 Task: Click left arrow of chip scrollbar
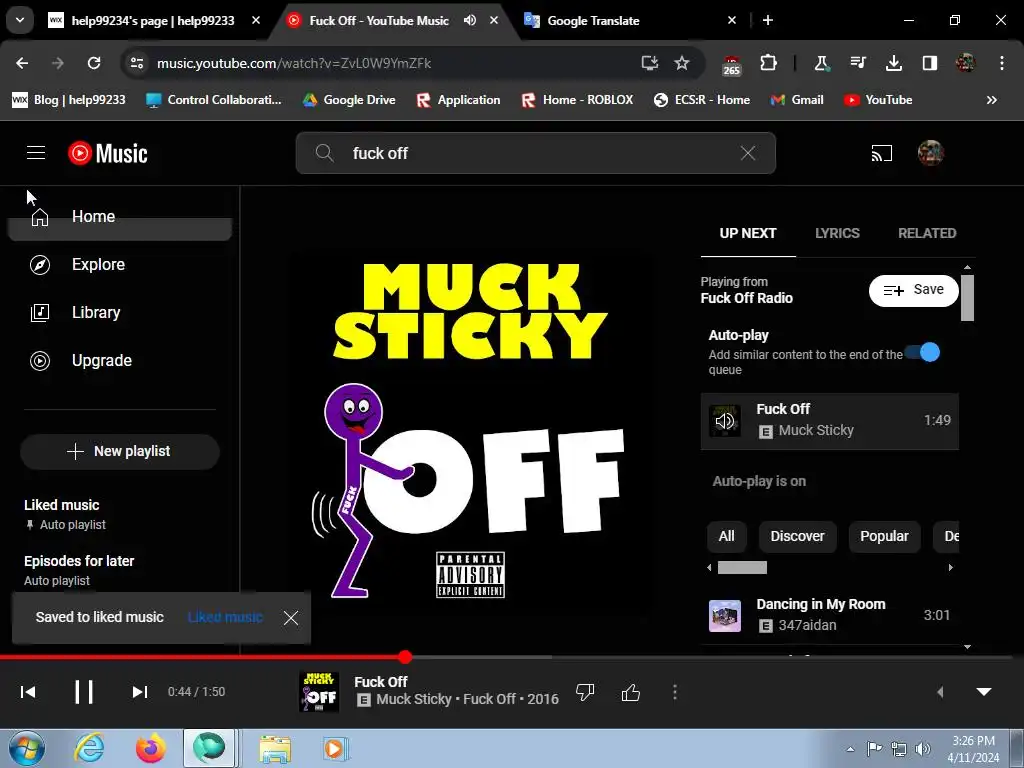tap(709, 568)
